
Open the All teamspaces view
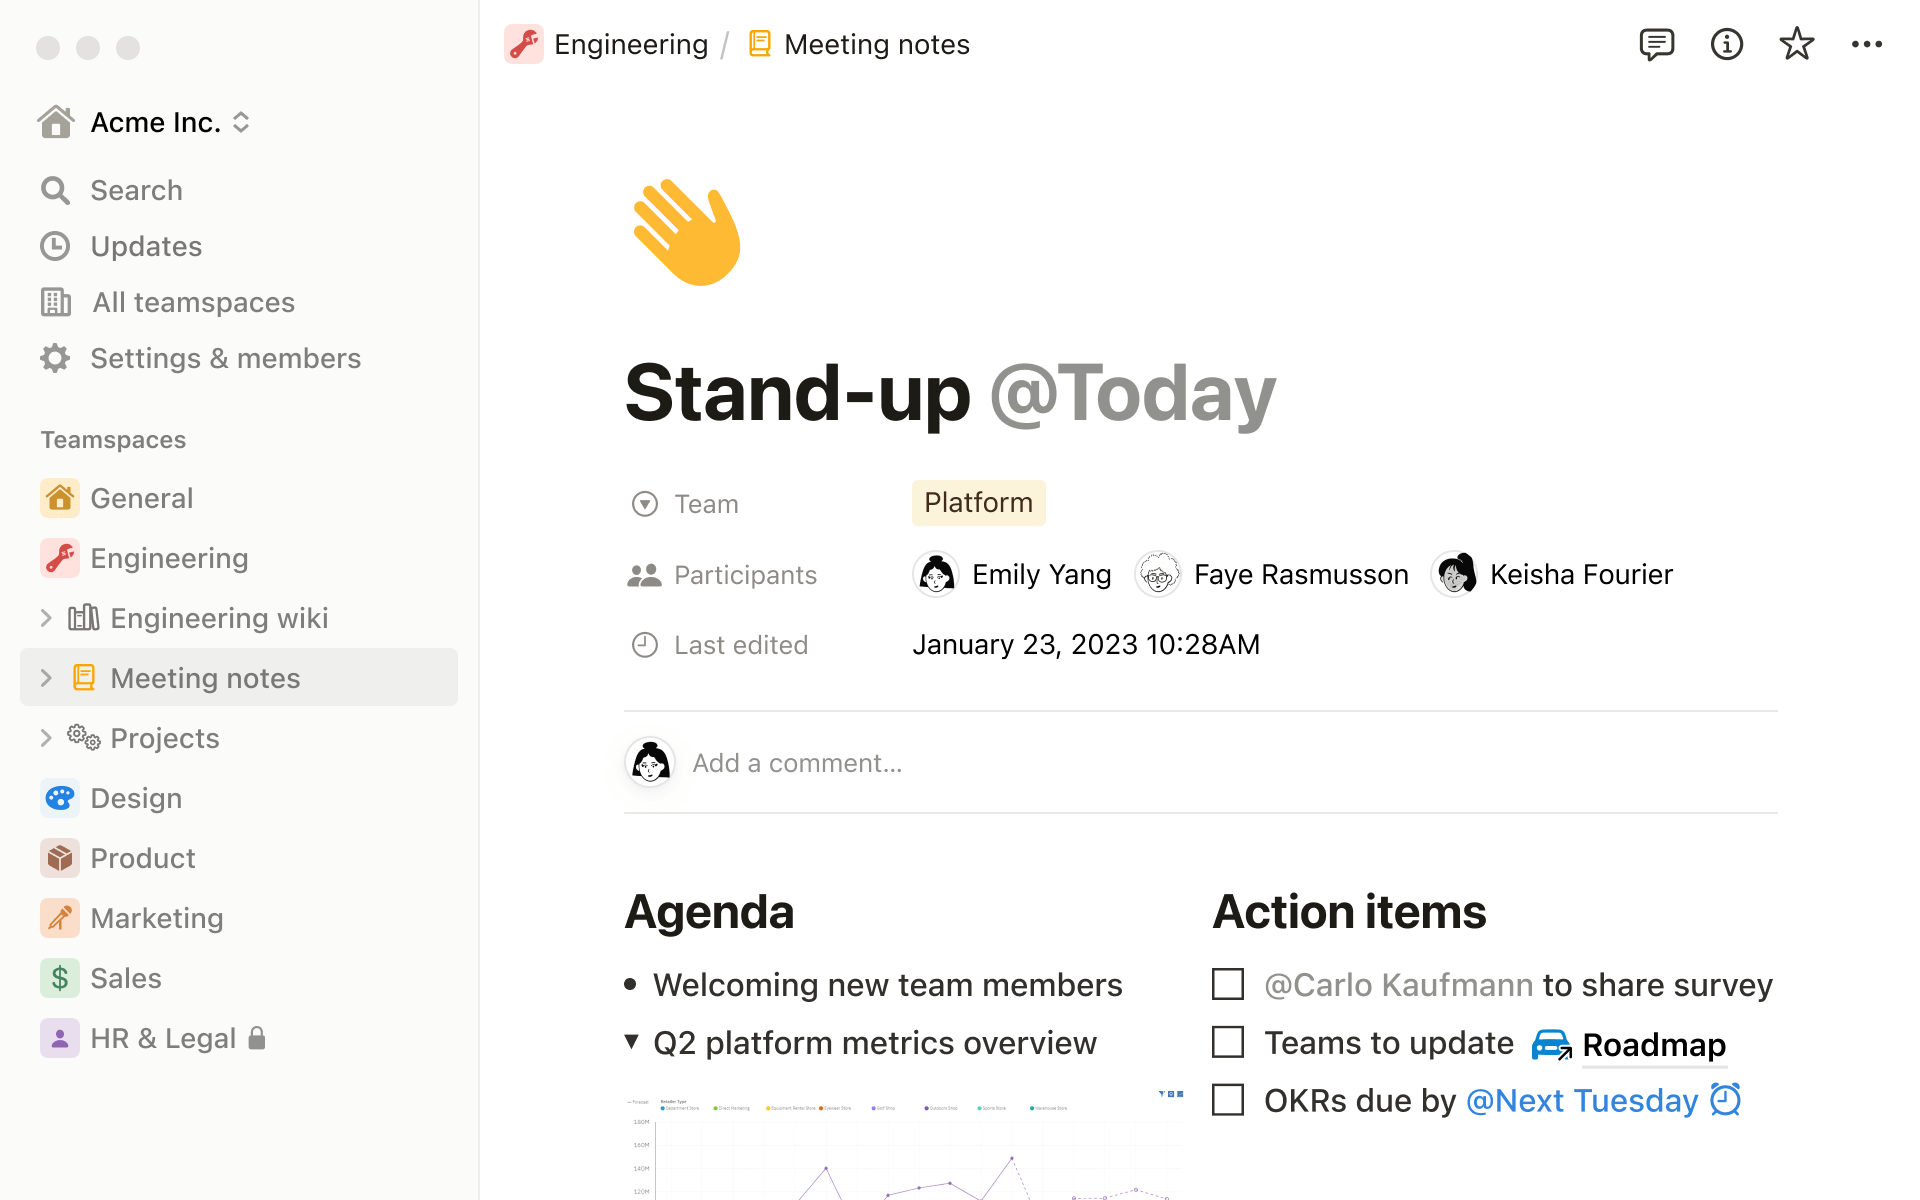[192, 301]
